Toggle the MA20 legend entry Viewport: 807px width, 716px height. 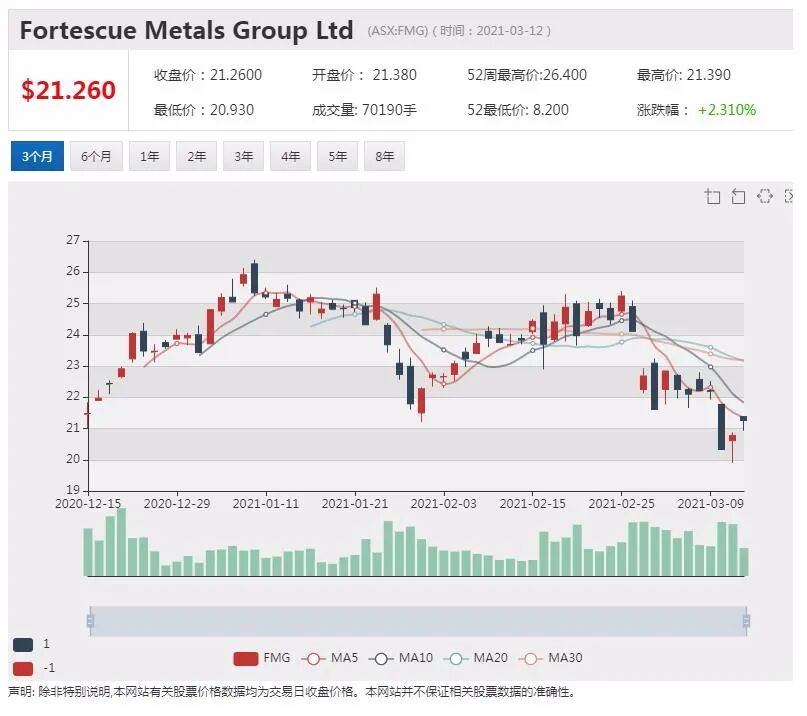point(476,658)
